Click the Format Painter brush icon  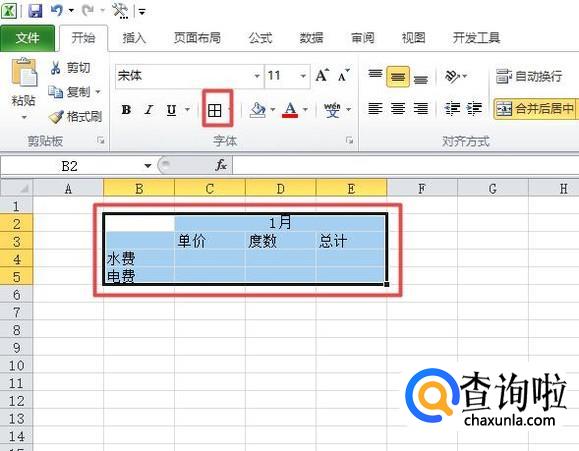[x=56, y=117]
